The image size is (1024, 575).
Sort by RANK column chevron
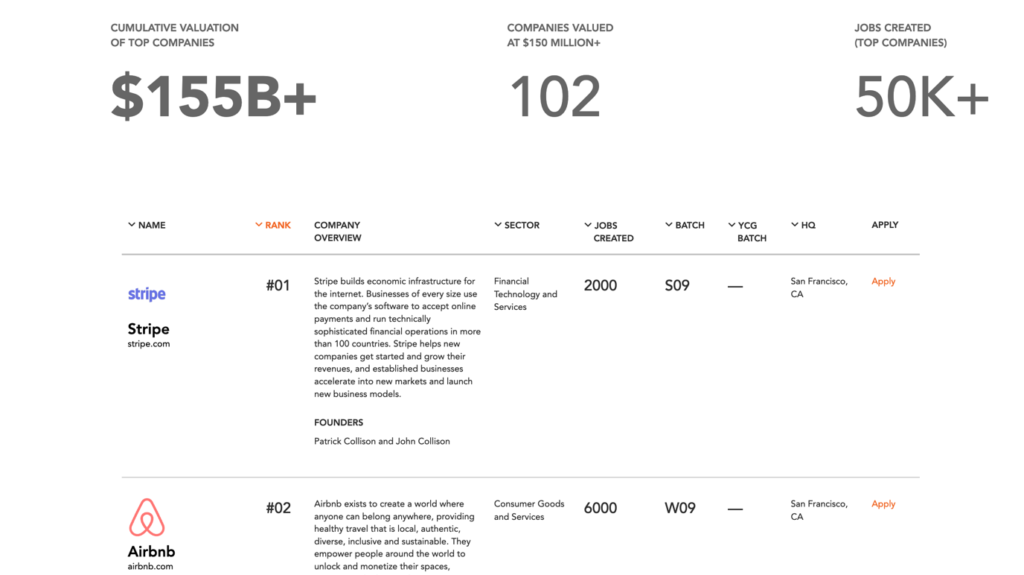pyautogui.click(x=259, y=225)
